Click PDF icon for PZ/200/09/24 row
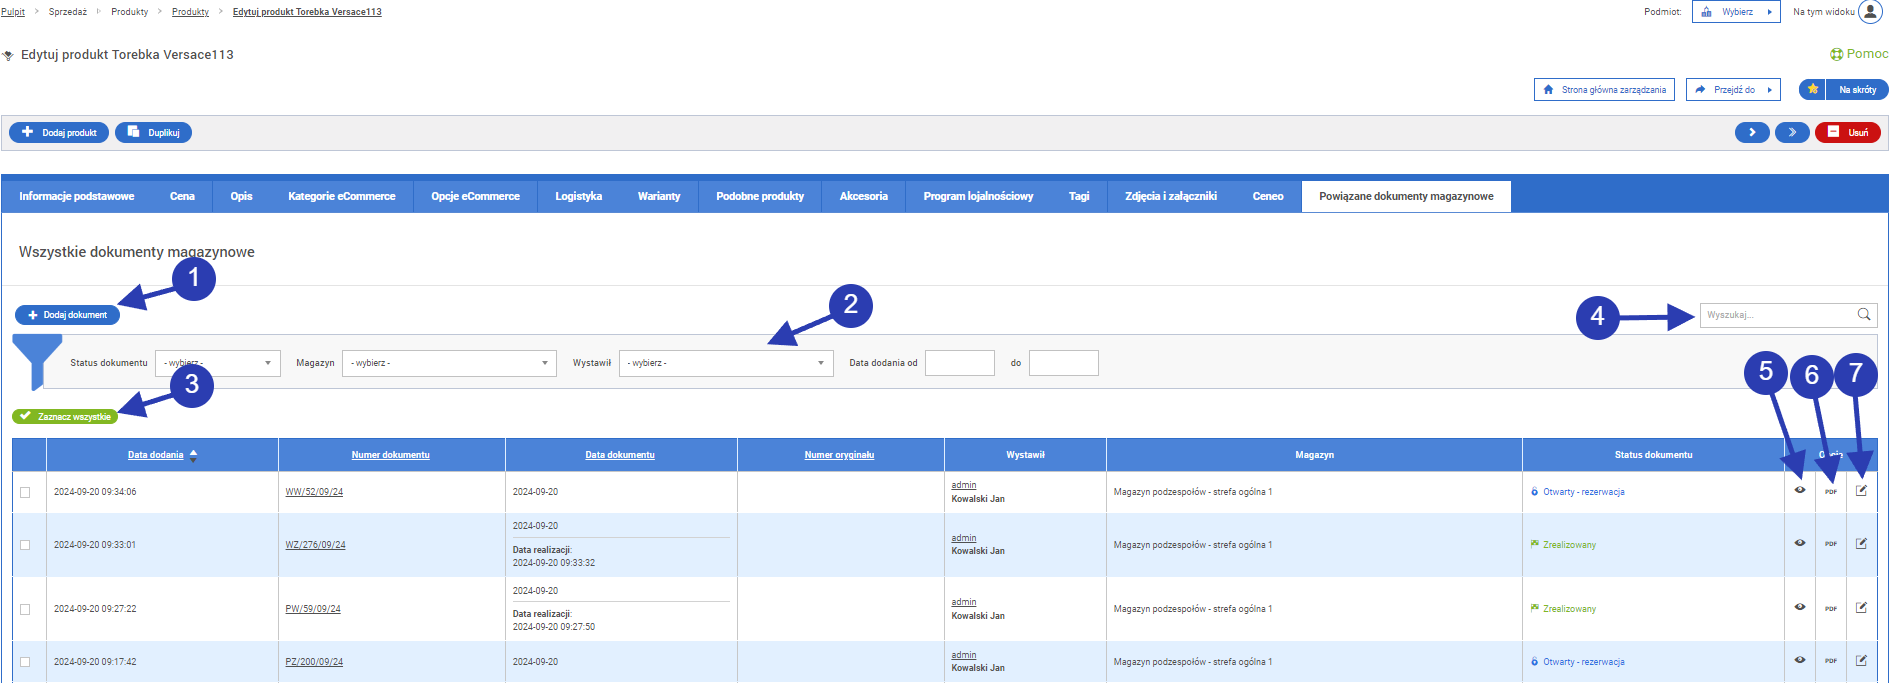Screen dimensions: 1892x683 point(1830,661)
